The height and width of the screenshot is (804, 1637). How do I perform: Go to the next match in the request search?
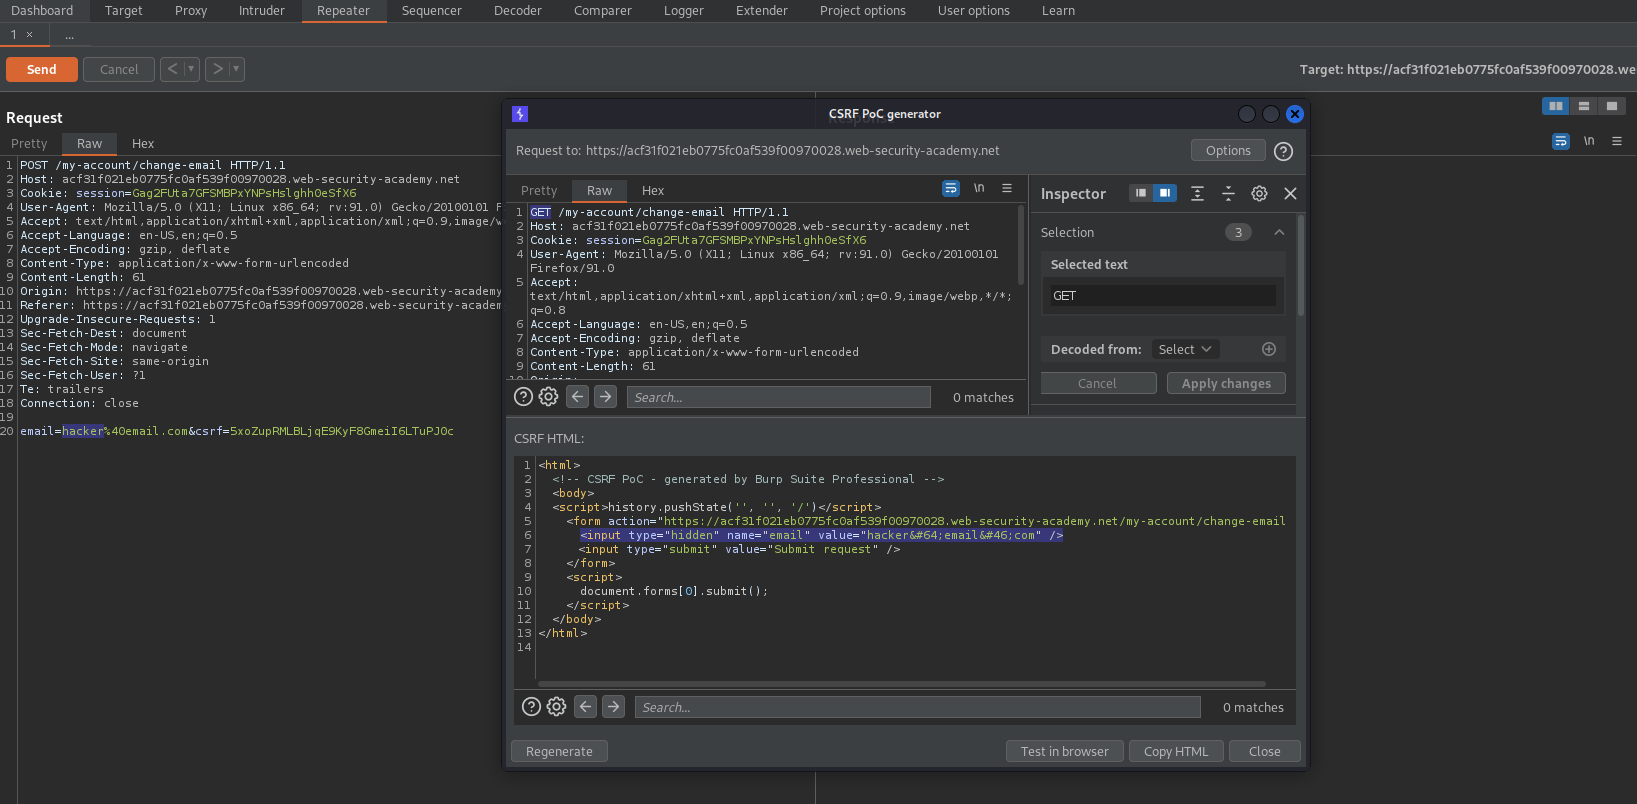(x=606, y=397)
